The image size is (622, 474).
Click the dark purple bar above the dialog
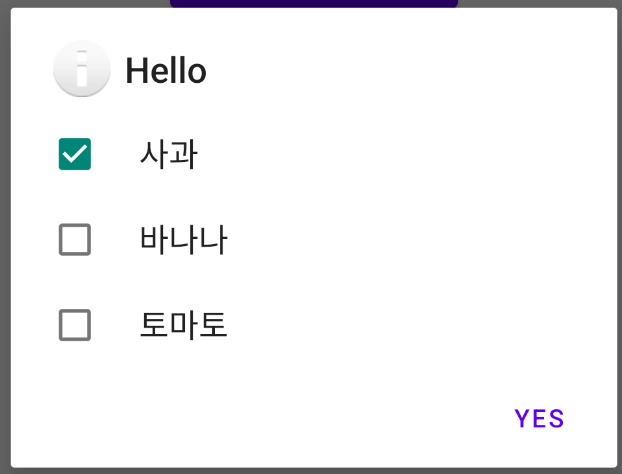tap(314, 4)
